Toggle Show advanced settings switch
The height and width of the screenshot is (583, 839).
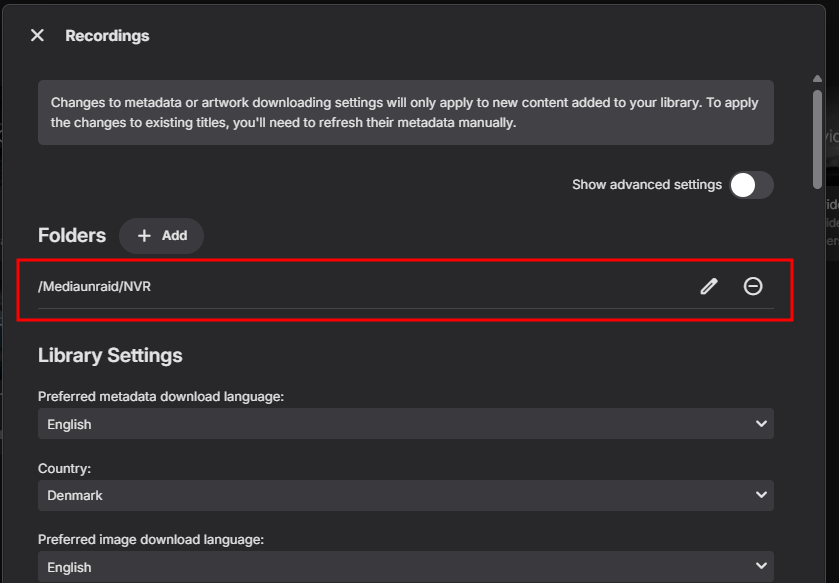tap(751, 185)
